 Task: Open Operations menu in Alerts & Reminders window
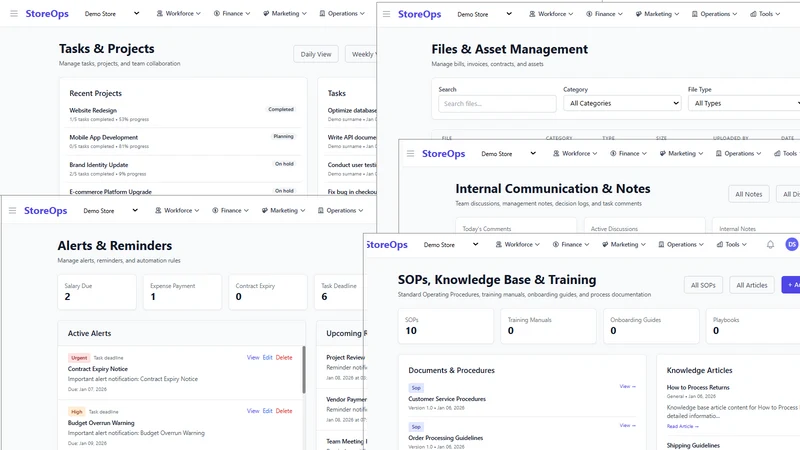340,211
